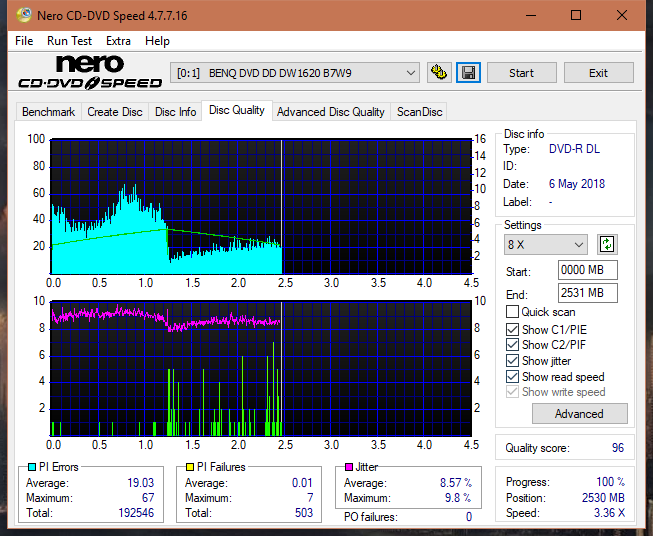This screenshot has width=653, height=536.
Task: Click jitter average 8.57 %
Action: click(x=456, y=483)
